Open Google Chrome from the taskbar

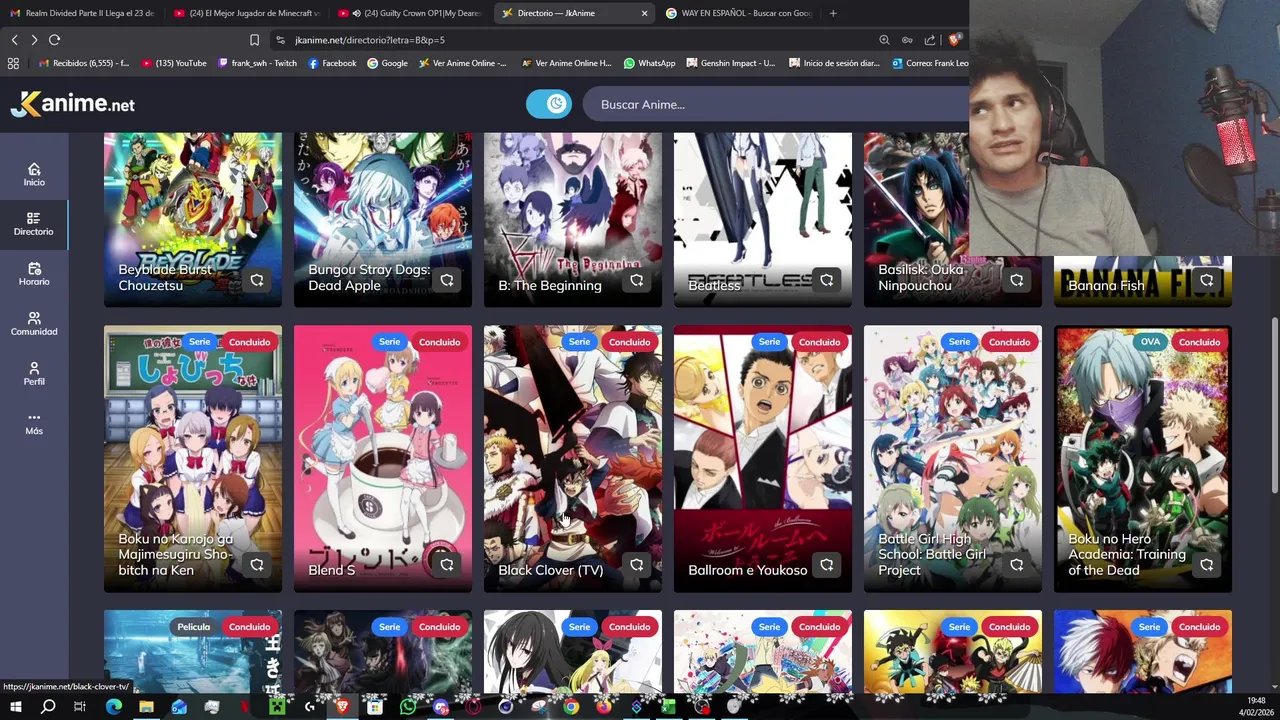click(570, 707)
